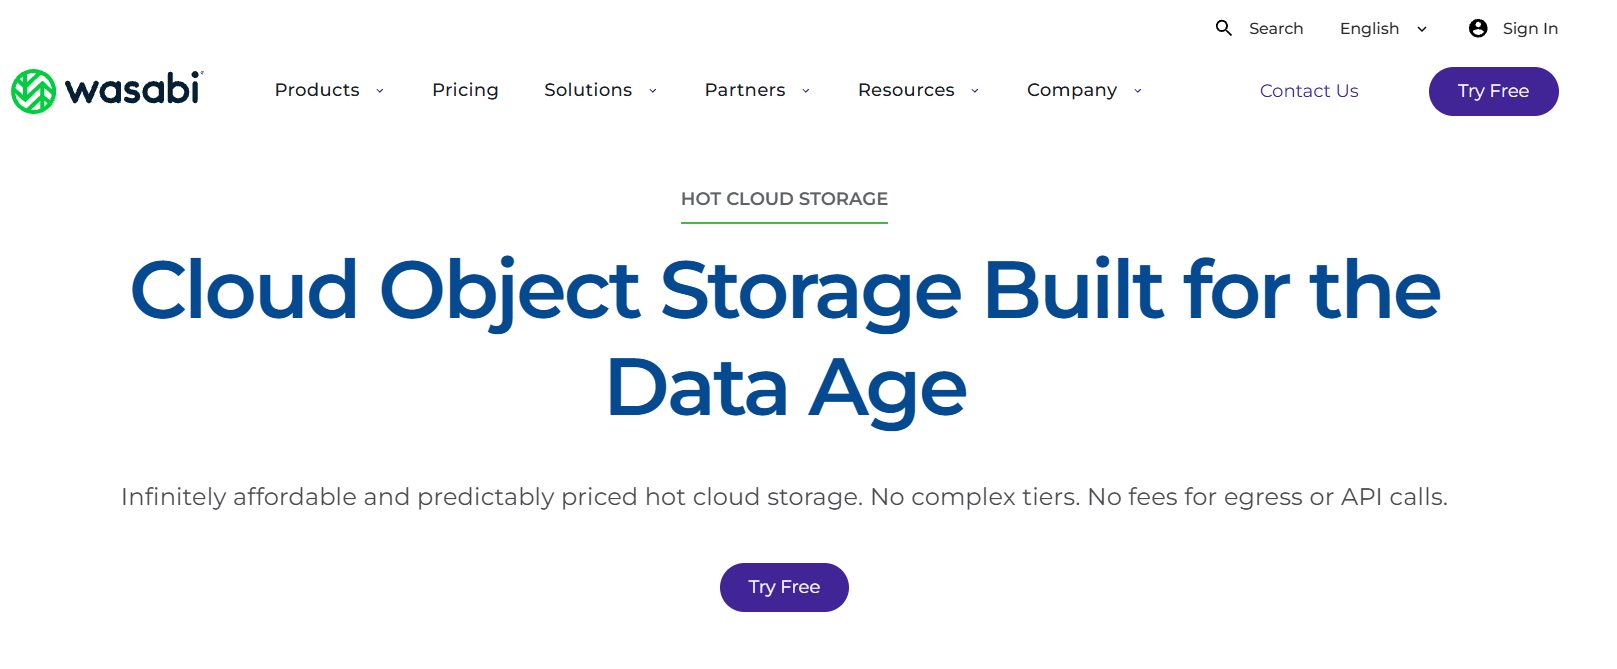Follow the Contact Us link
This screenshot has width=1617, height=669.
tap(1309, 91)
